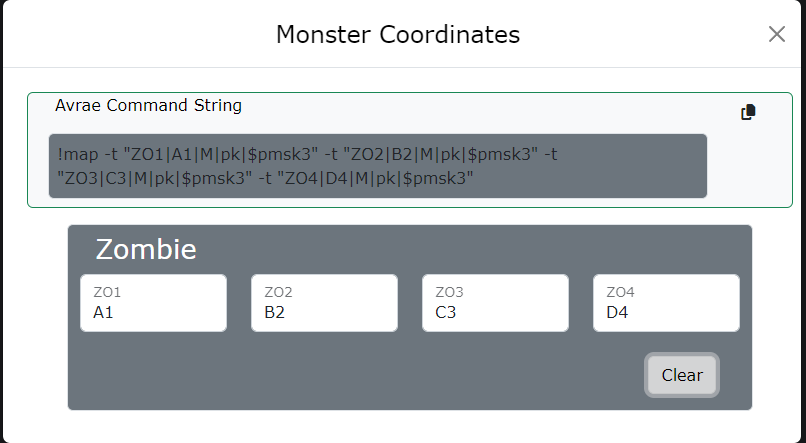Edit the ZO4 coordinate input

666,303
